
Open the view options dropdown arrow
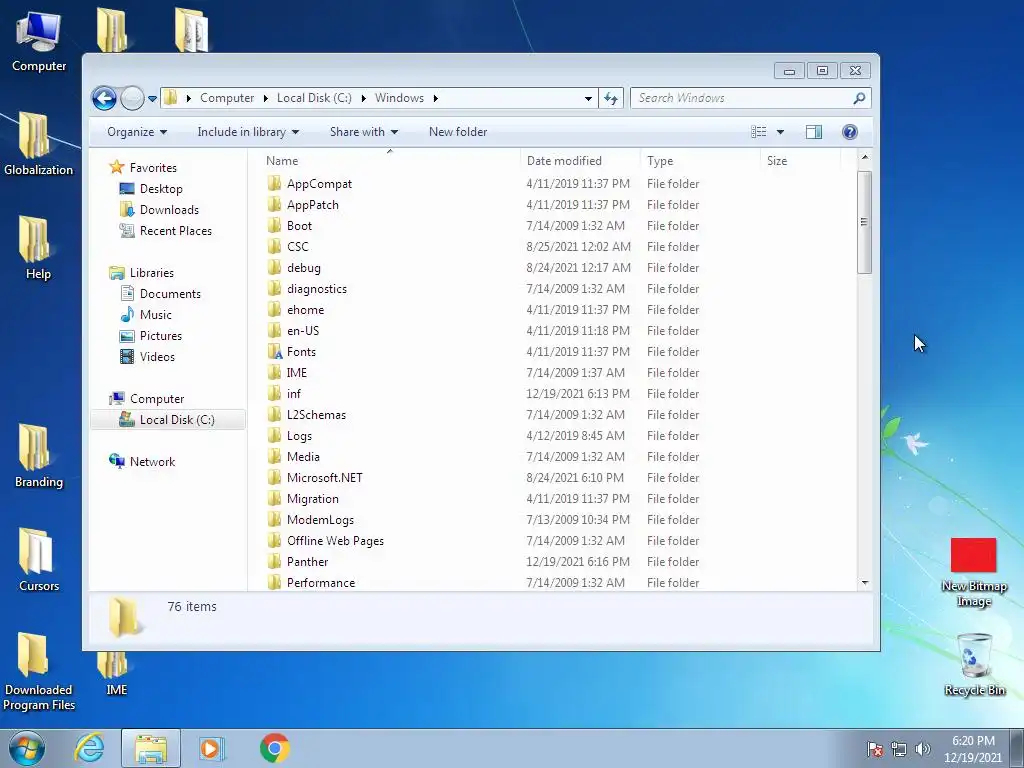click(780, 132)
